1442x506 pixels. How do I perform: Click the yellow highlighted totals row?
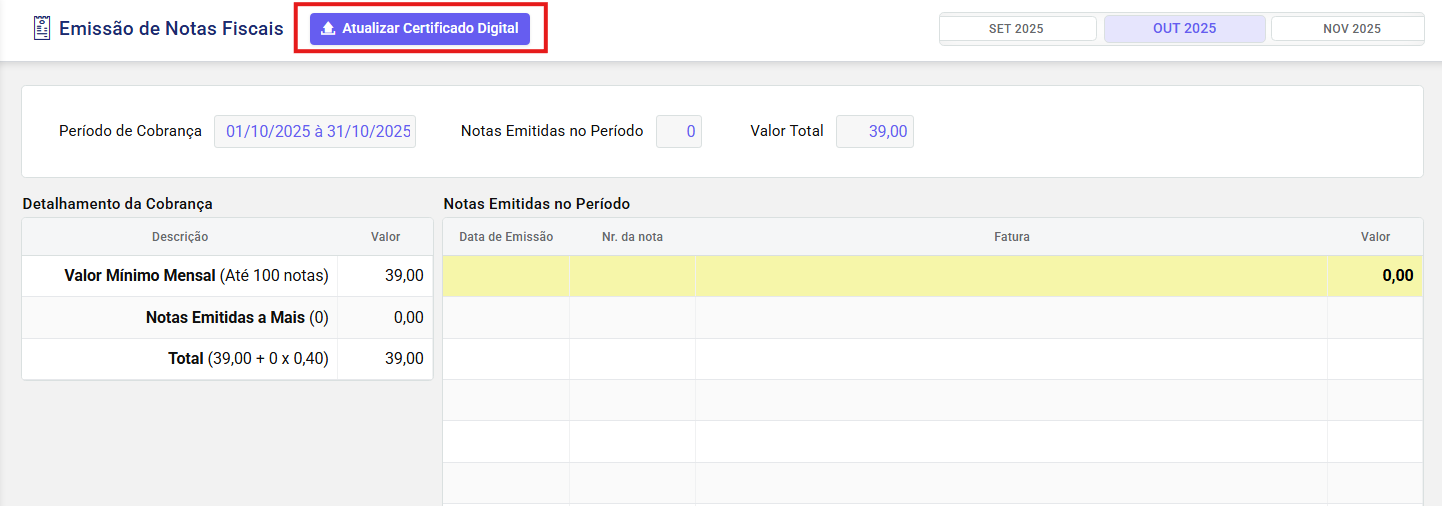pyautogui.click(x=932, y=276)
